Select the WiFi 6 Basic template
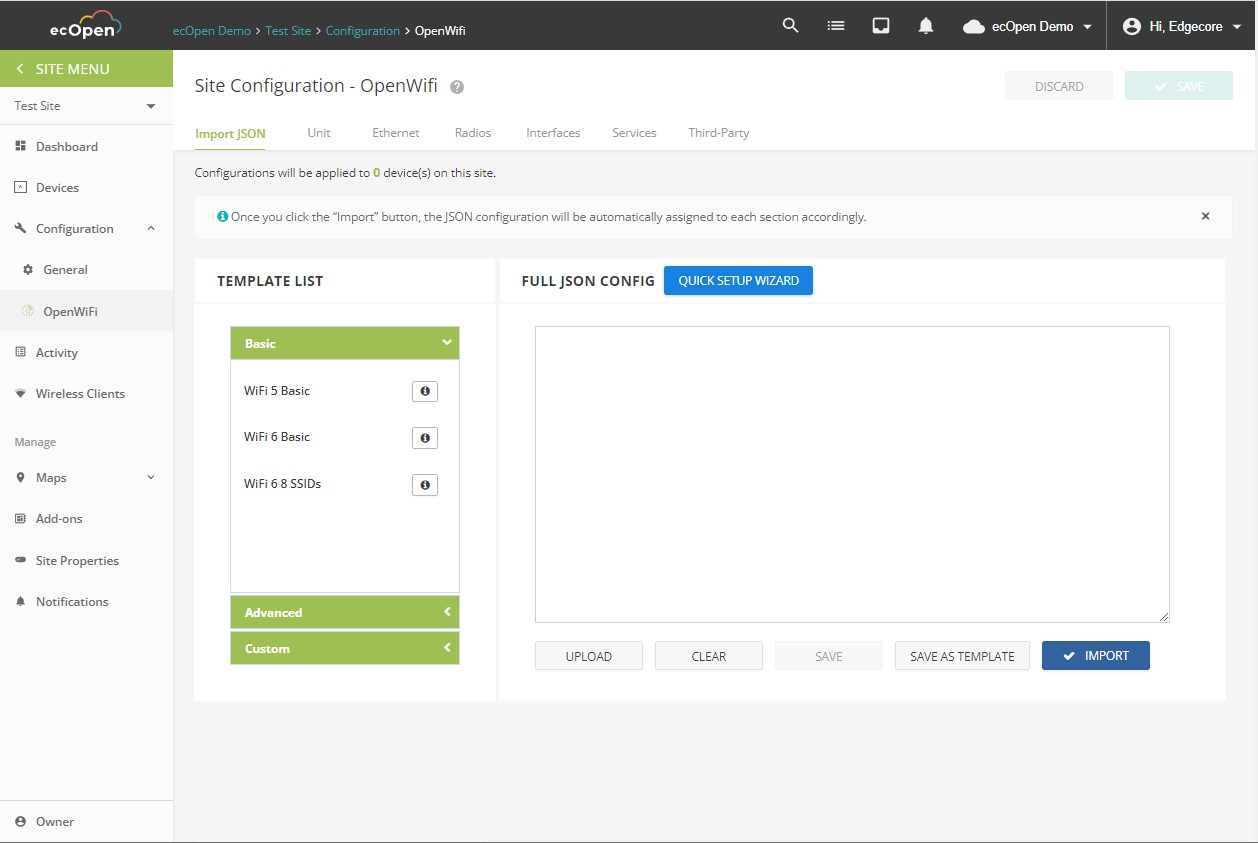This screenshot has height=843, width=1258. coord(277,437)
